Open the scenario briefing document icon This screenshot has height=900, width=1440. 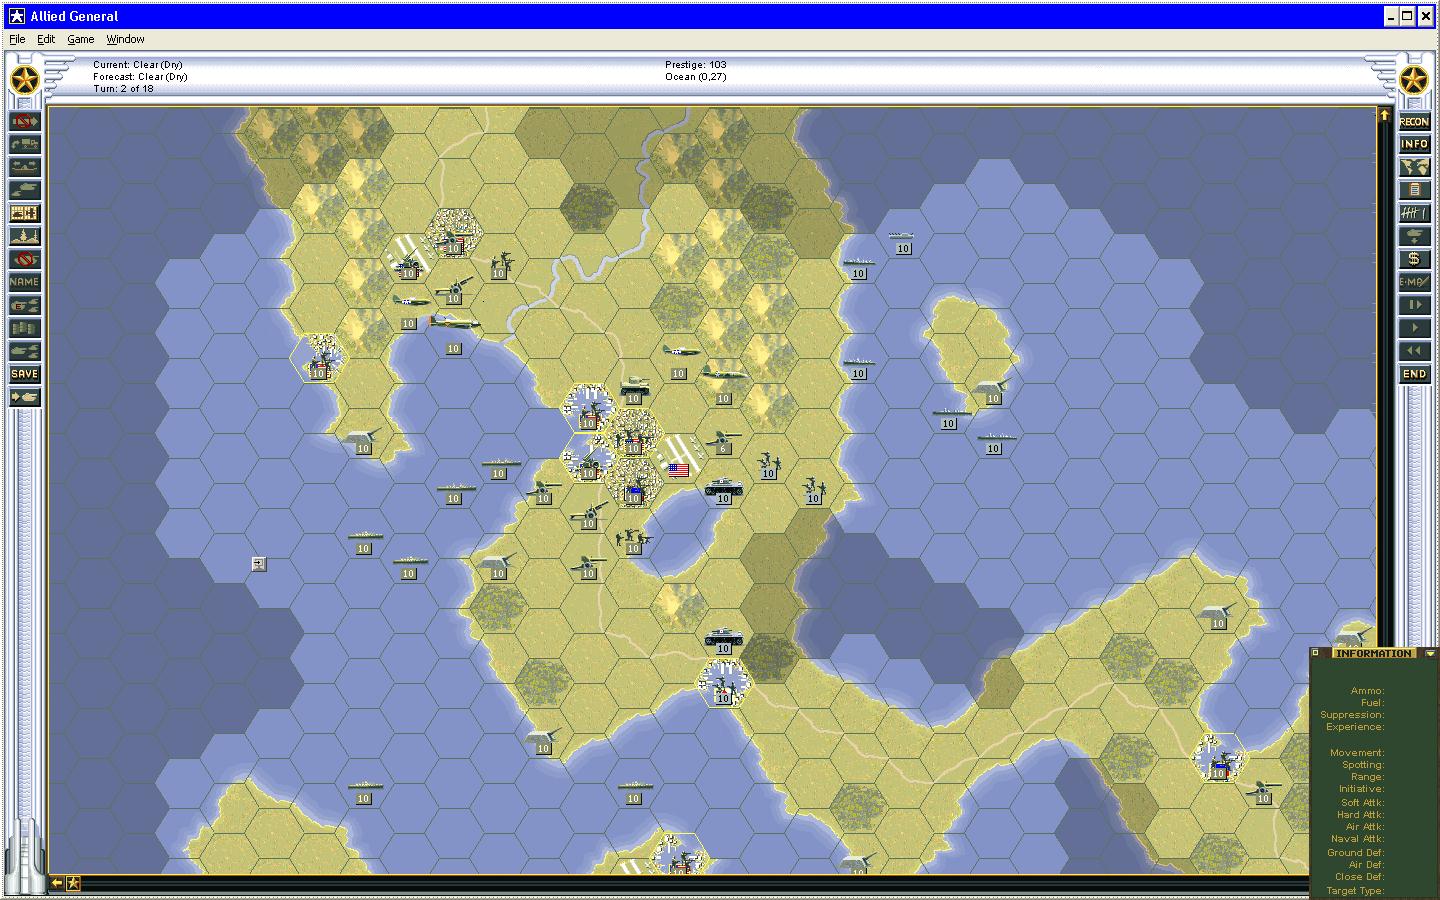click(1414, 190)
